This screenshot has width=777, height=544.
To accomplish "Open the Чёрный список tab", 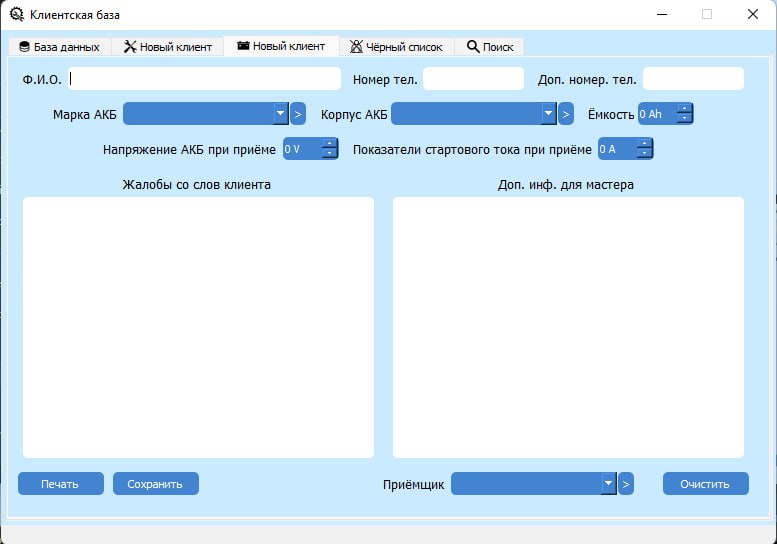I will (x=396, y=47).
